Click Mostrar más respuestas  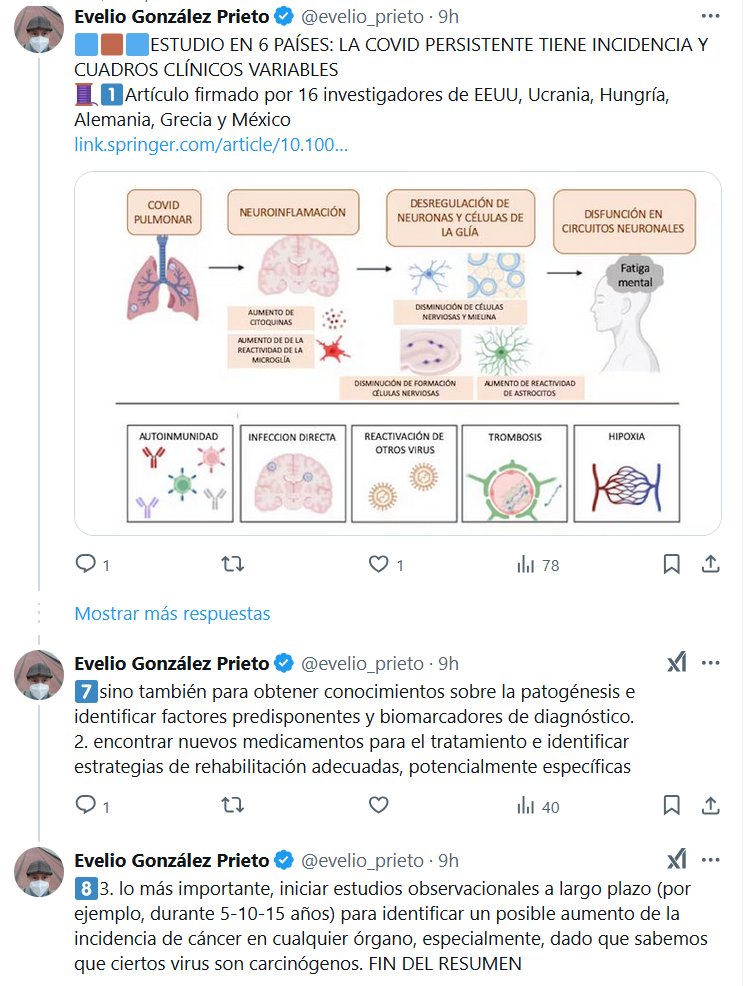172,613
